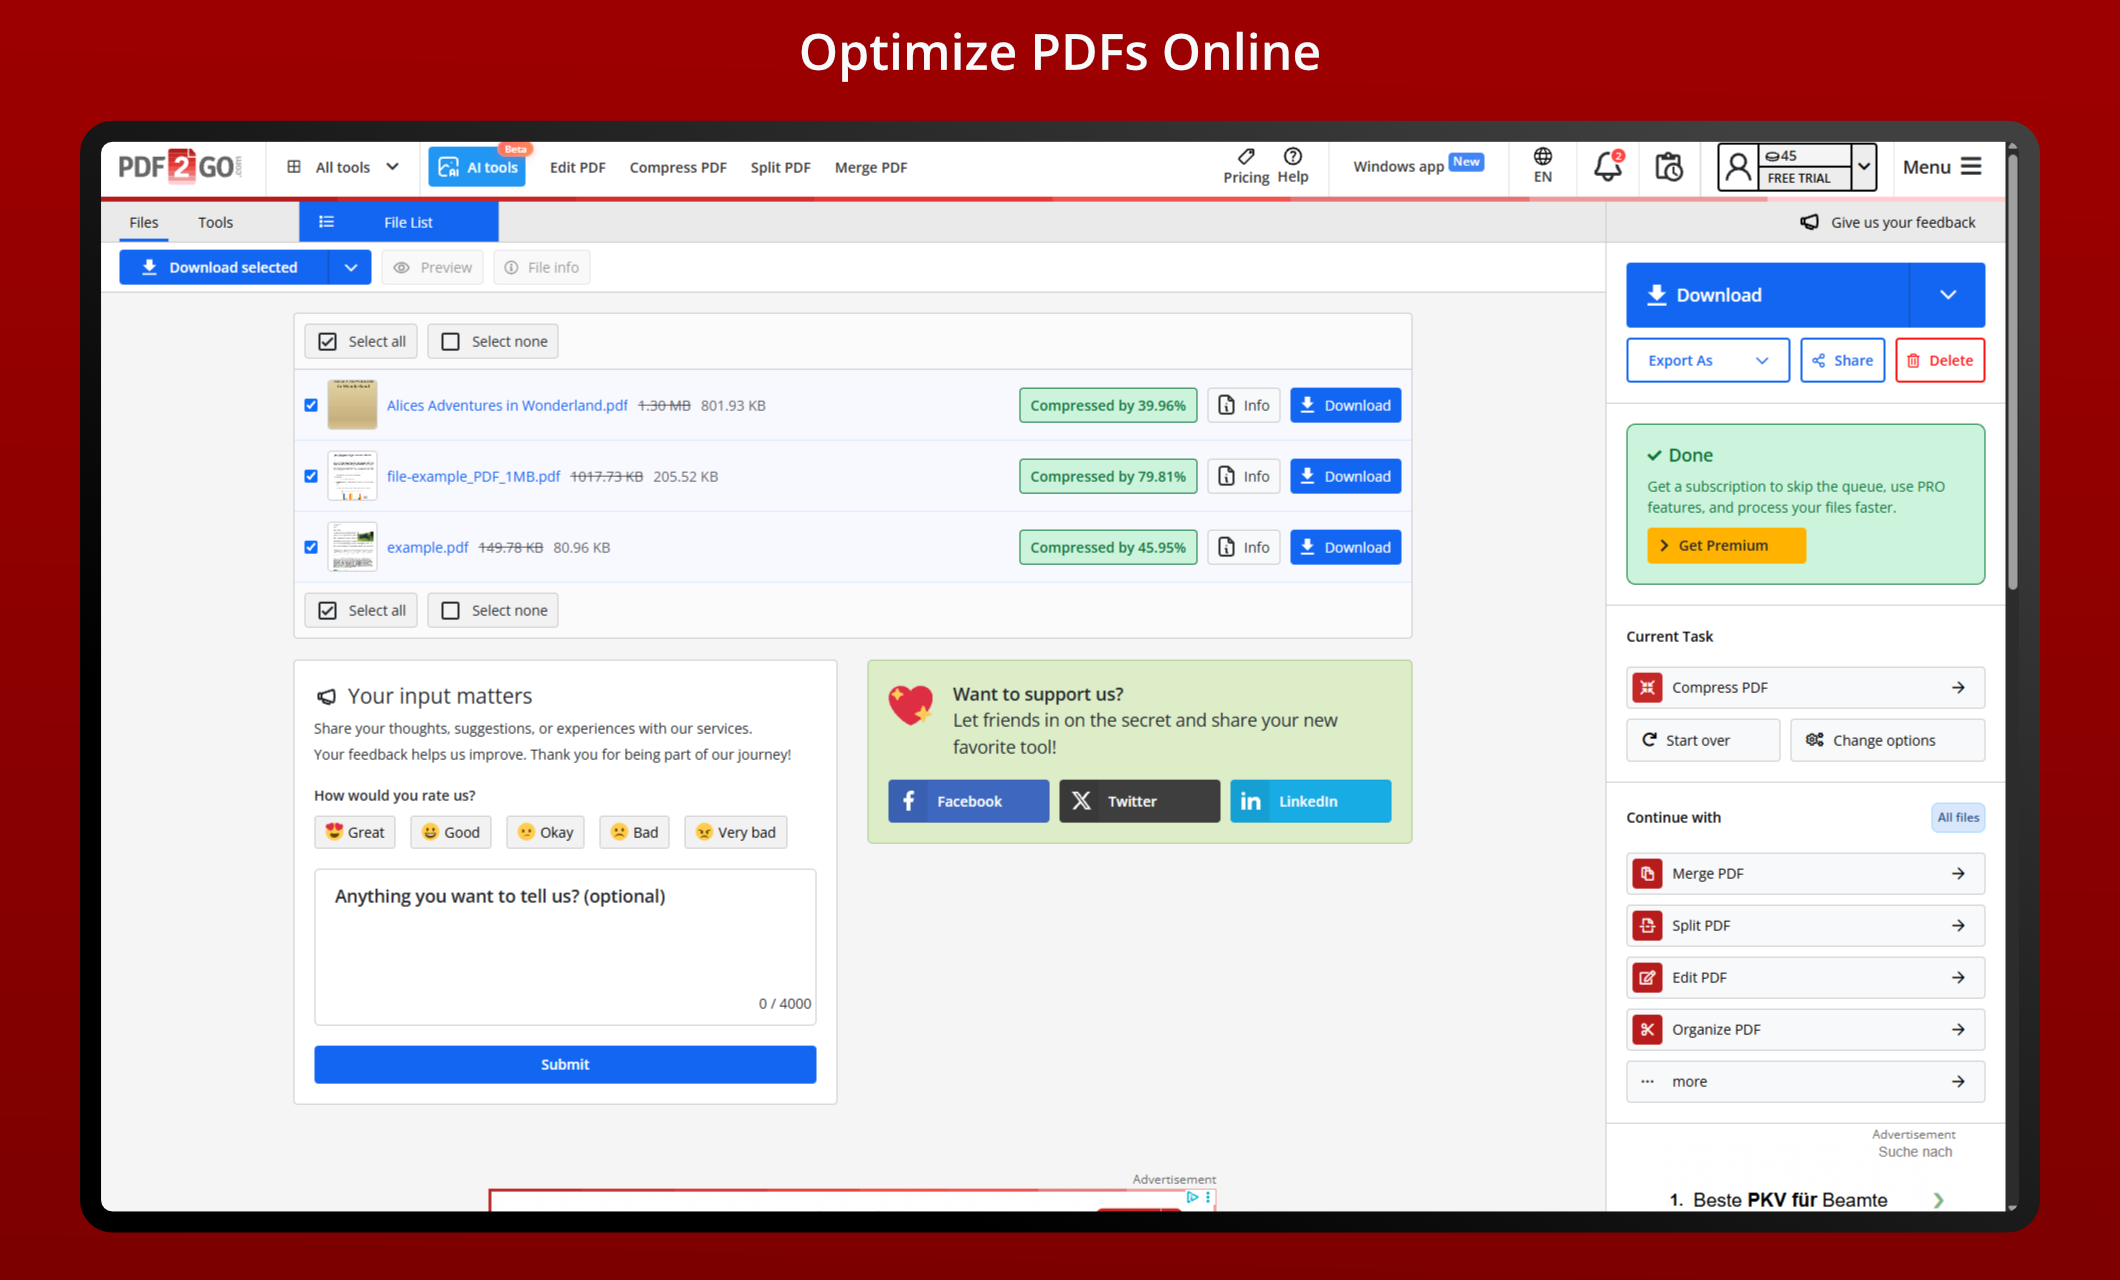Viewport: 2120px width, 1280px height.
Task: Open the notifications bell icon
Action: point(1607,166)
